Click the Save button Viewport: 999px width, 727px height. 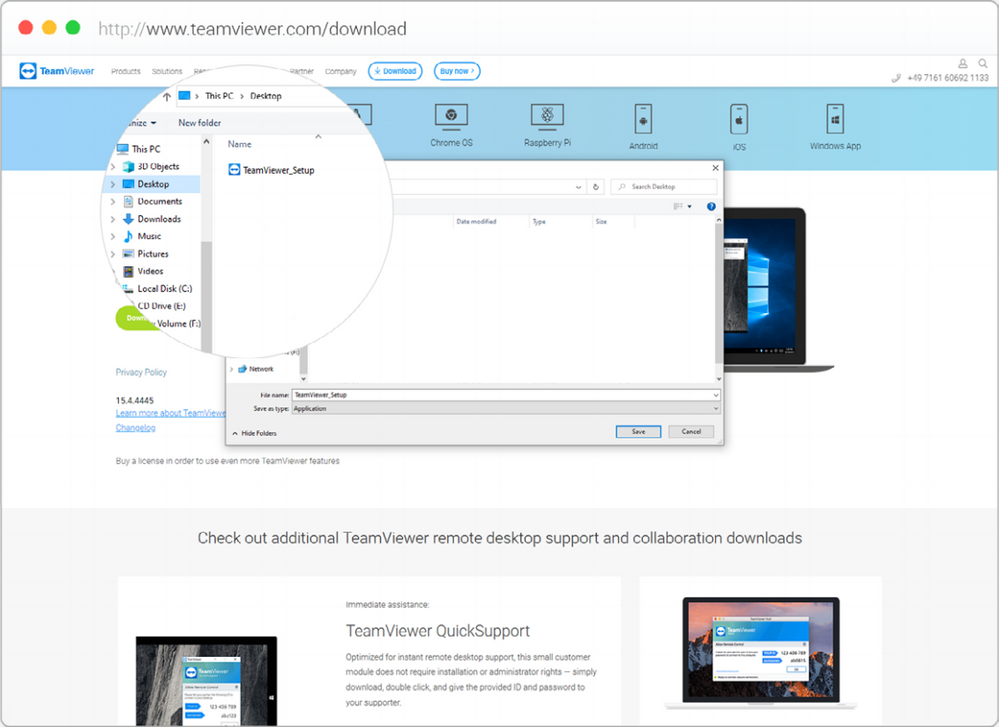638,431
